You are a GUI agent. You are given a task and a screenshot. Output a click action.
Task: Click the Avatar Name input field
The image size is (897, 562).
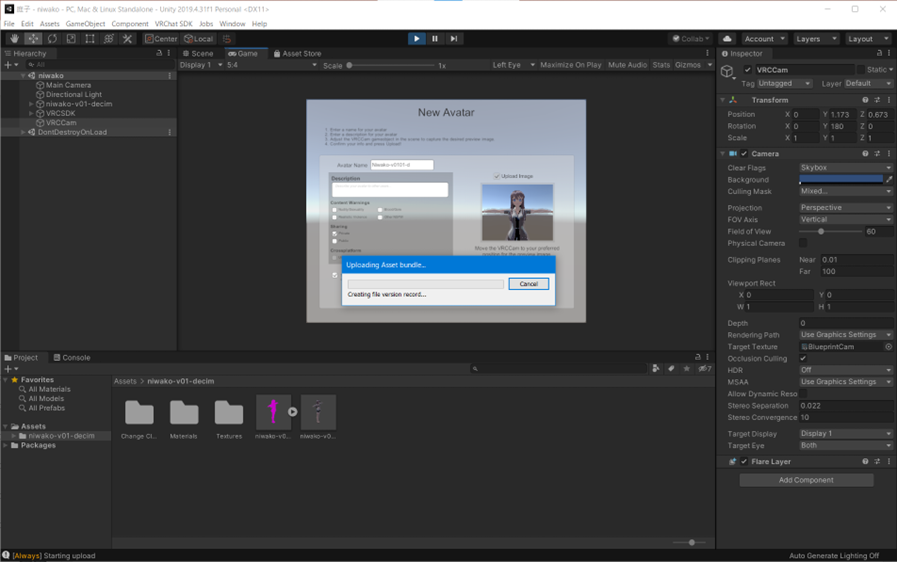[402, 165]
